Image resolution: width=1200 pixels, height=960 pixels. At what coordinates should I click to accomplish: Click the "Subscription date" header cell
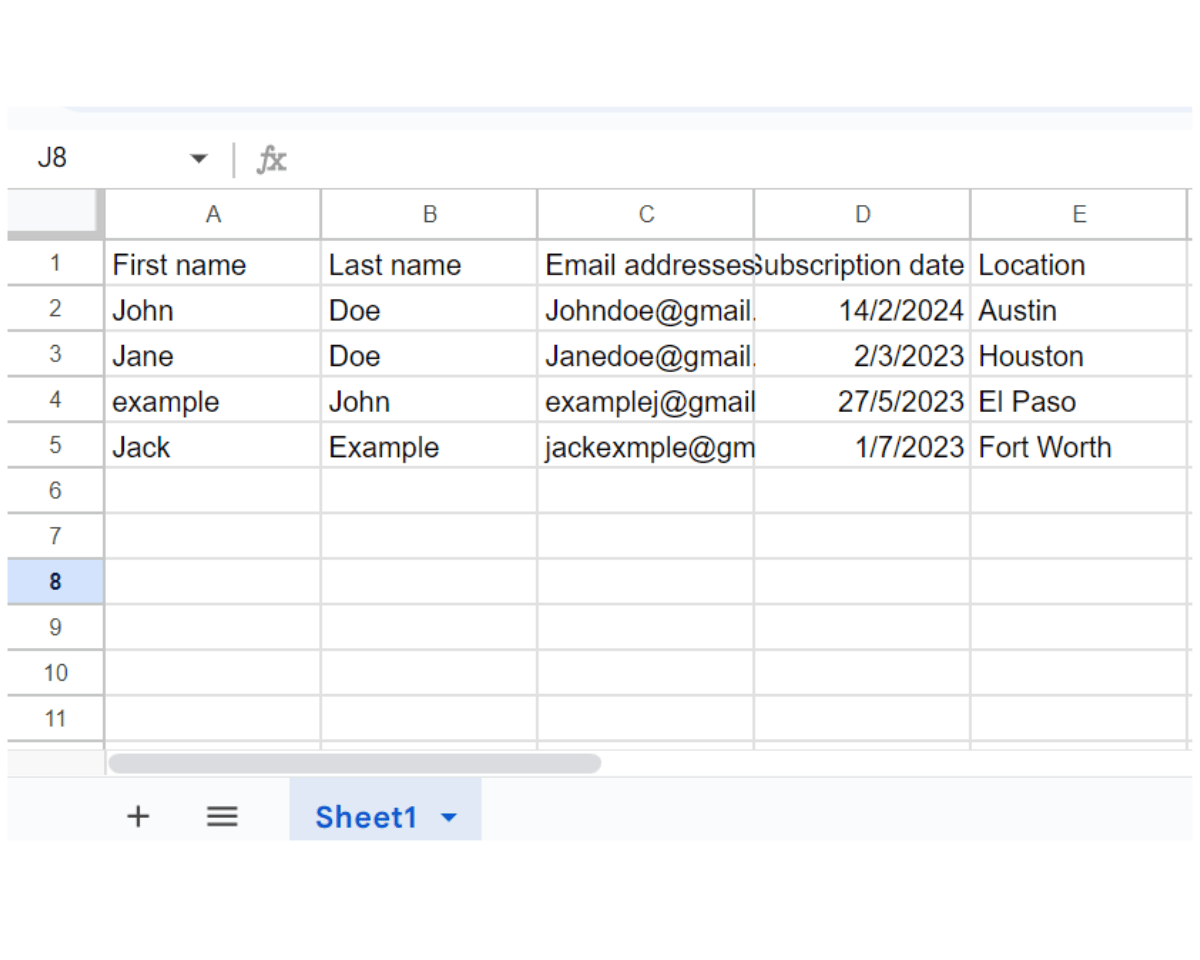[x=862, y=264]
